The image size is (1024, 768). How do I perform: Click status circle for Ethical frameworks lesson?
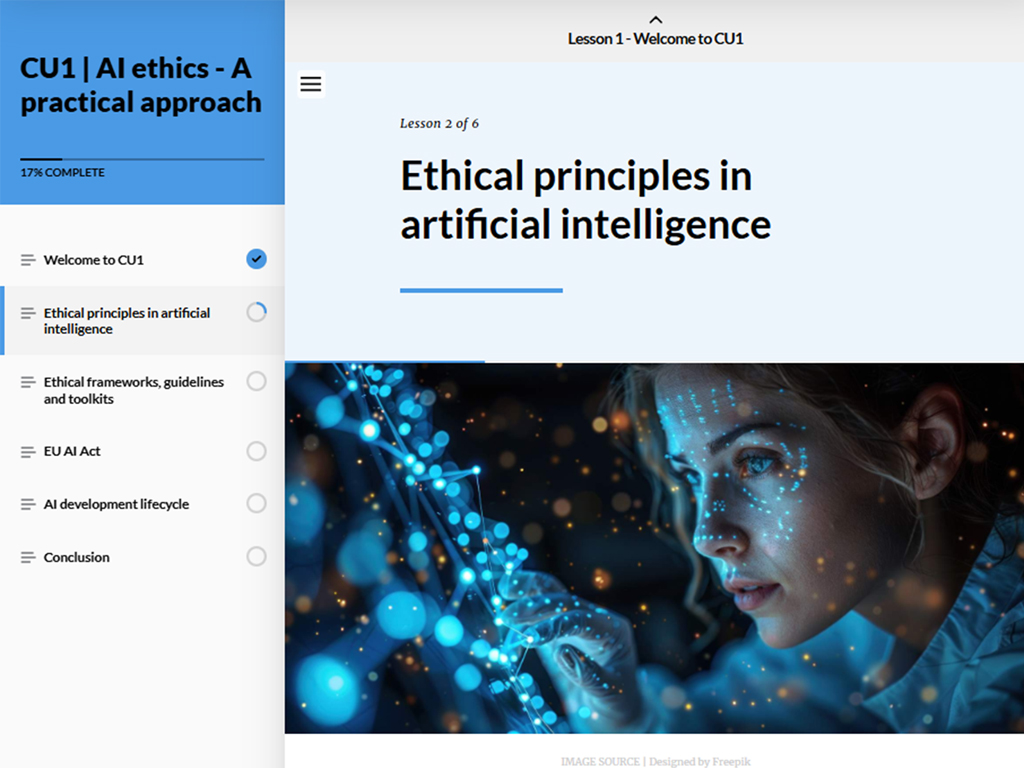click(x=256, y=381)
